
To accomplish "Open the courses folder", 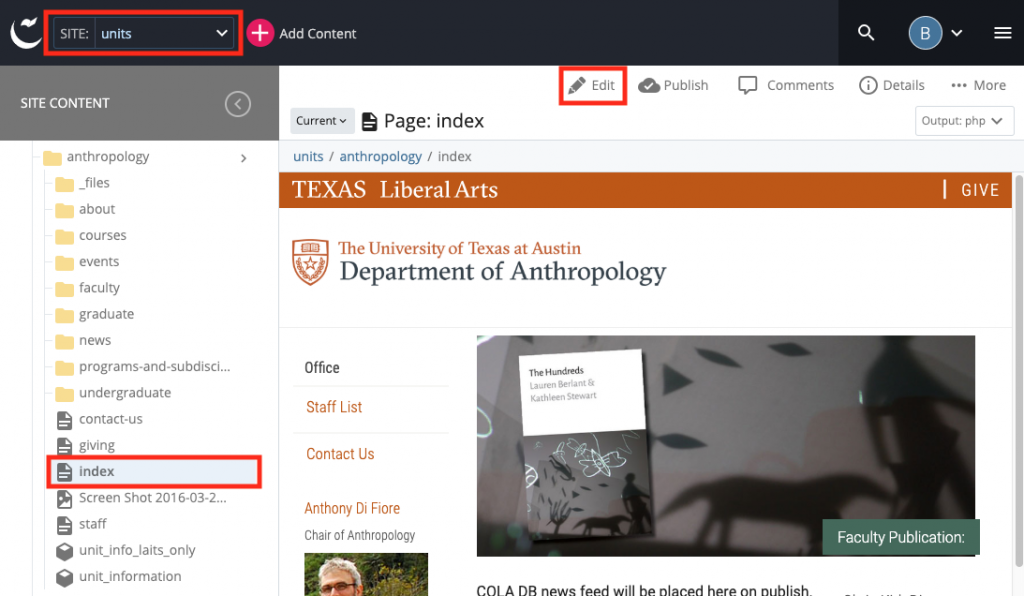I will tap(91, 236).
